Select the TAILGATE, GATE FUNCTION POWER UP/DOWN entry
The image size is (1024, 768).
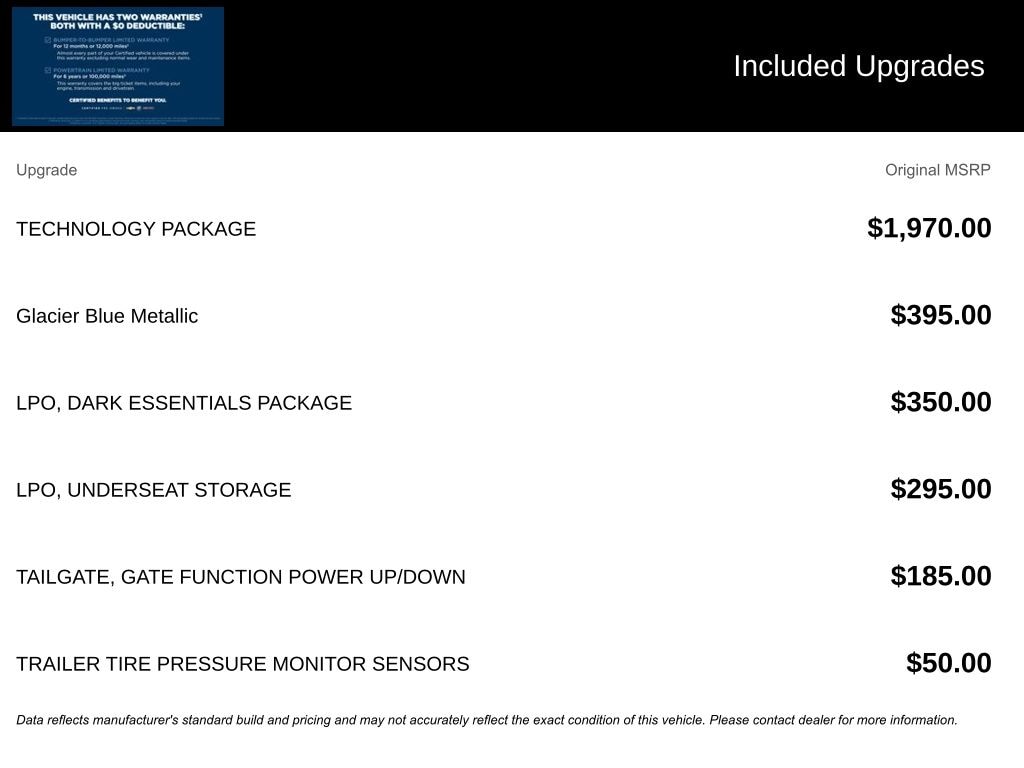tap(241, 577)
